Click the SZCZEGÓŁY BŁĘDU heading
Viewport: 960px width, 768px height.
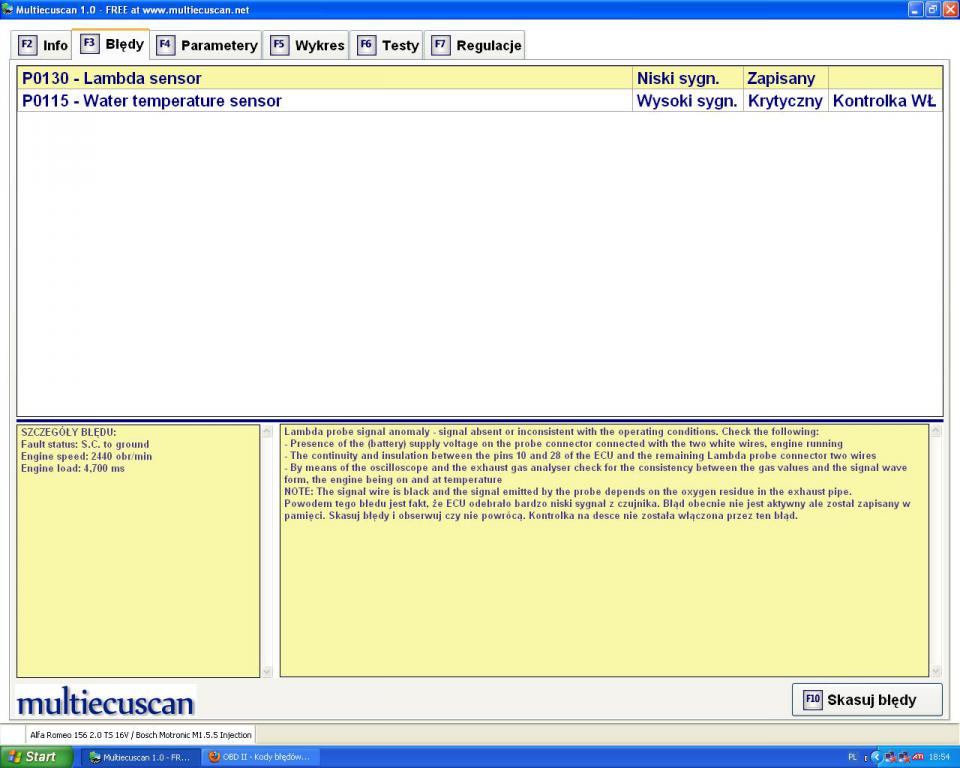coord(69,432)
